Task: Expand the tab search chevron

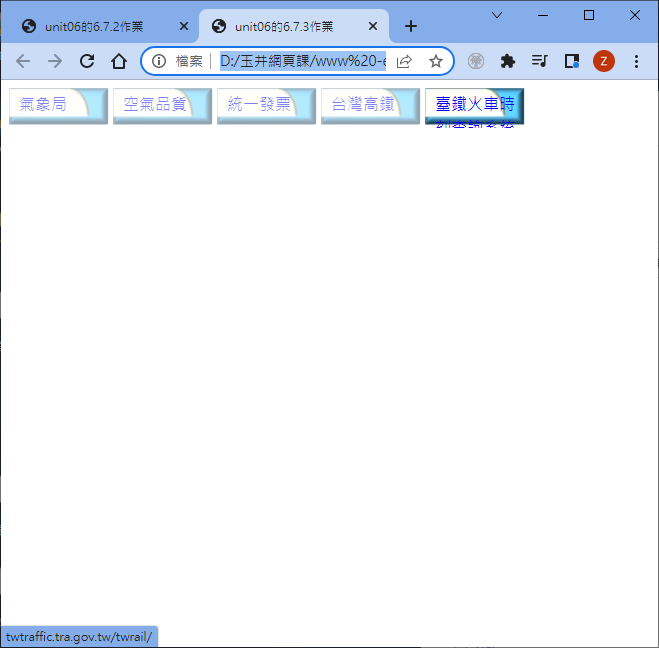Action: (497, 15)
